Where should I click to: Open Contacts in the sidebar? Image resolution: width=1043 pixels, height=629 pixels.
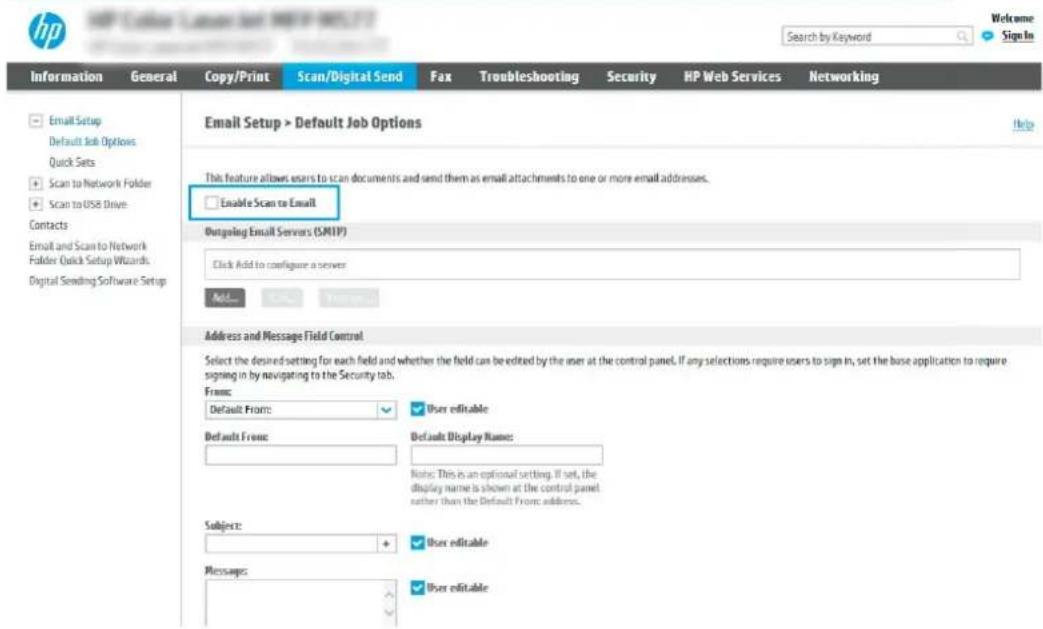[x=48, y=225]
